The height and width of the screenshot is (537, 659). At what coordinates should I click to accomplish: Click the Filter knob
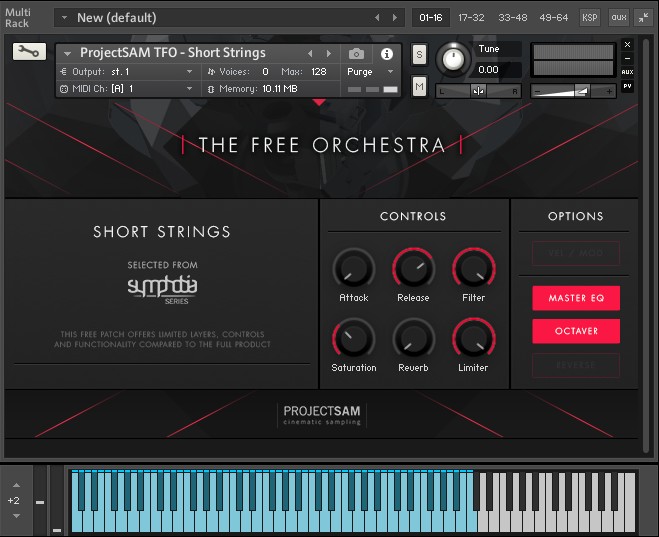tap(474, 268)
